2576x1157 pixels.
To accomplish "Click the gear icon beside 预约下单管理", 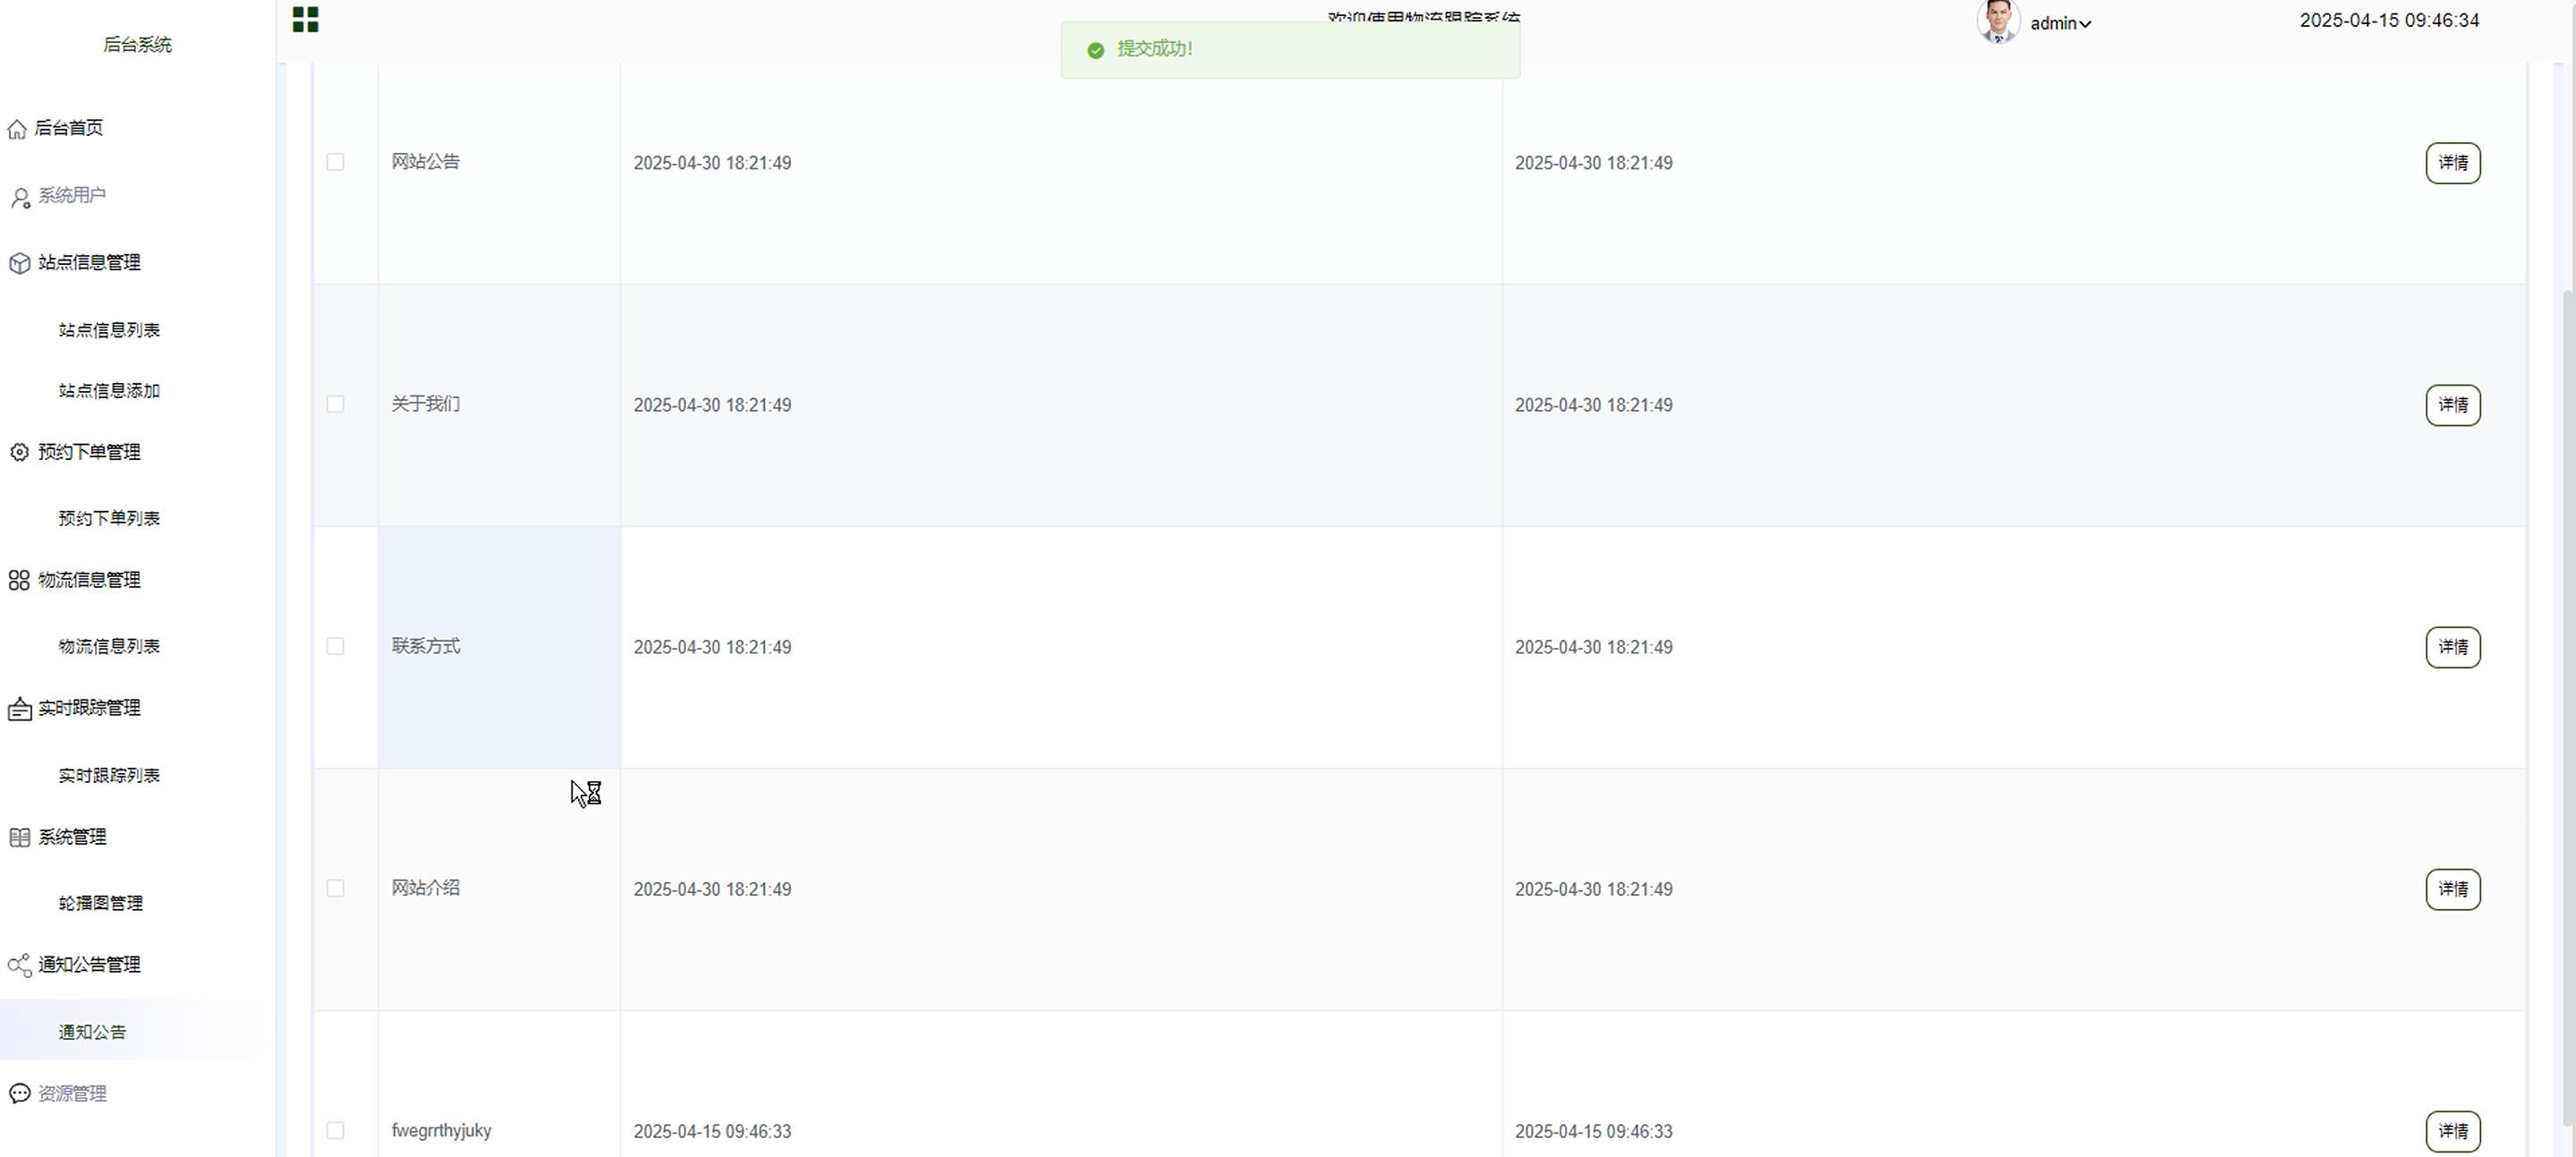I will coord(20,452).
